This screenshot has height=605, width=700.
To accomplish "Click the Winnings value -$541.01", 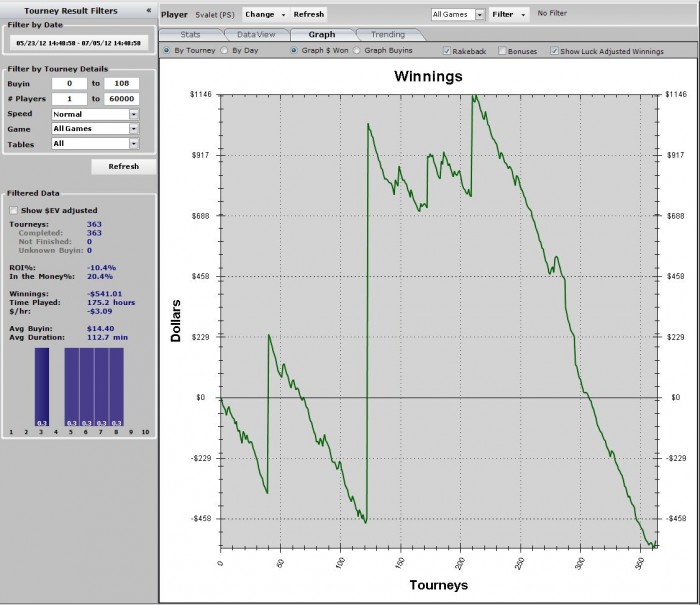I will [104, 294].
